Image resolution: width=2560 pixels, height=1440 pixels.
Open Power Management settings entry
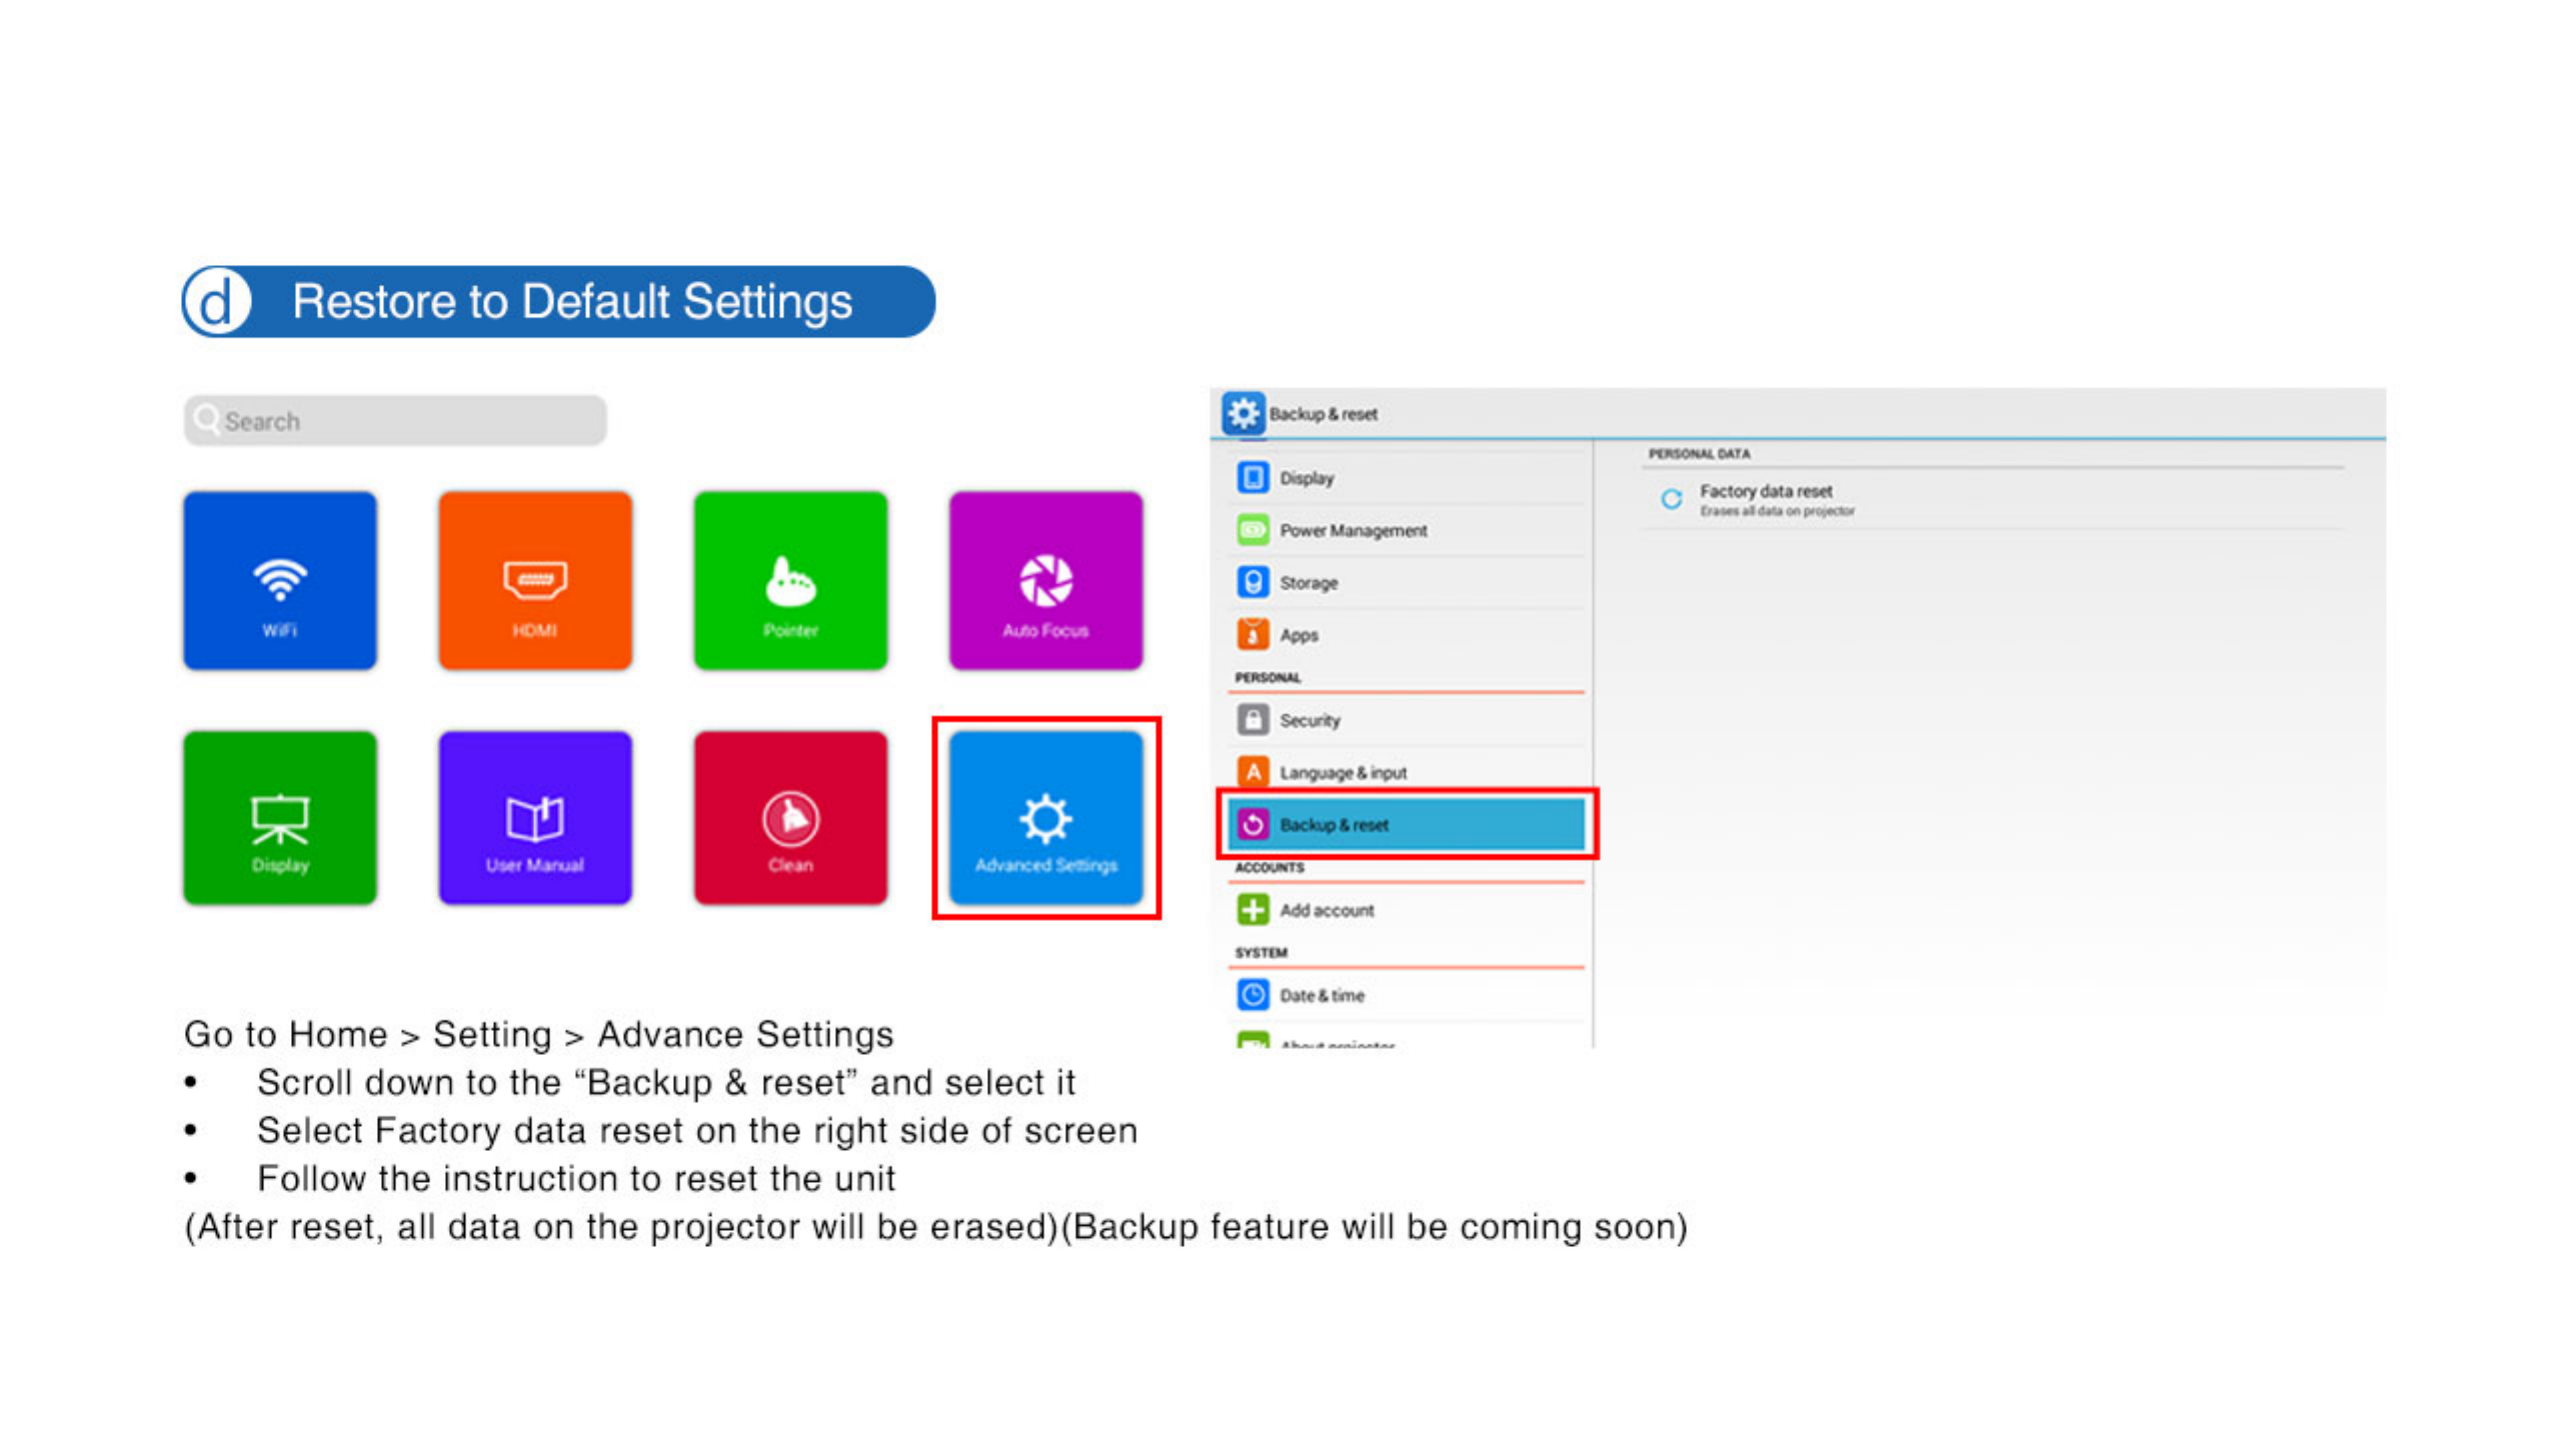coord(1352,530)
